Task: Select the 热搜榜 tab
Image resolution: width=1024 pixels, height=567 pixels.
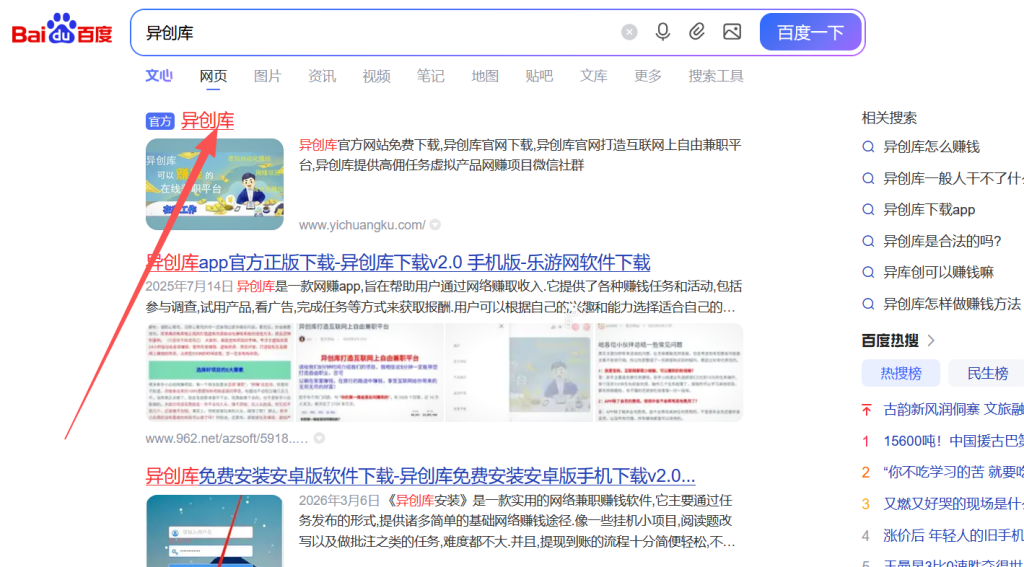Action: coord(901,374)
